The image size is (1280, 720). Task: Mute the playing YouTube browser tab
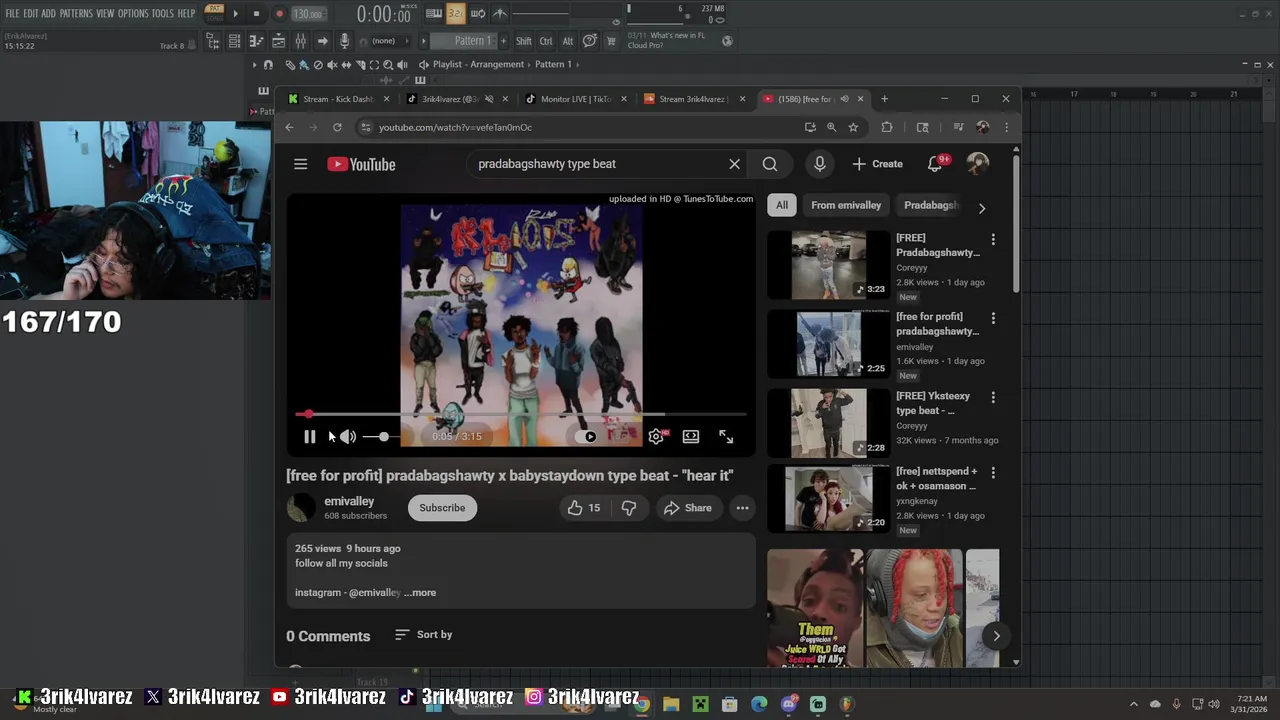844,99
